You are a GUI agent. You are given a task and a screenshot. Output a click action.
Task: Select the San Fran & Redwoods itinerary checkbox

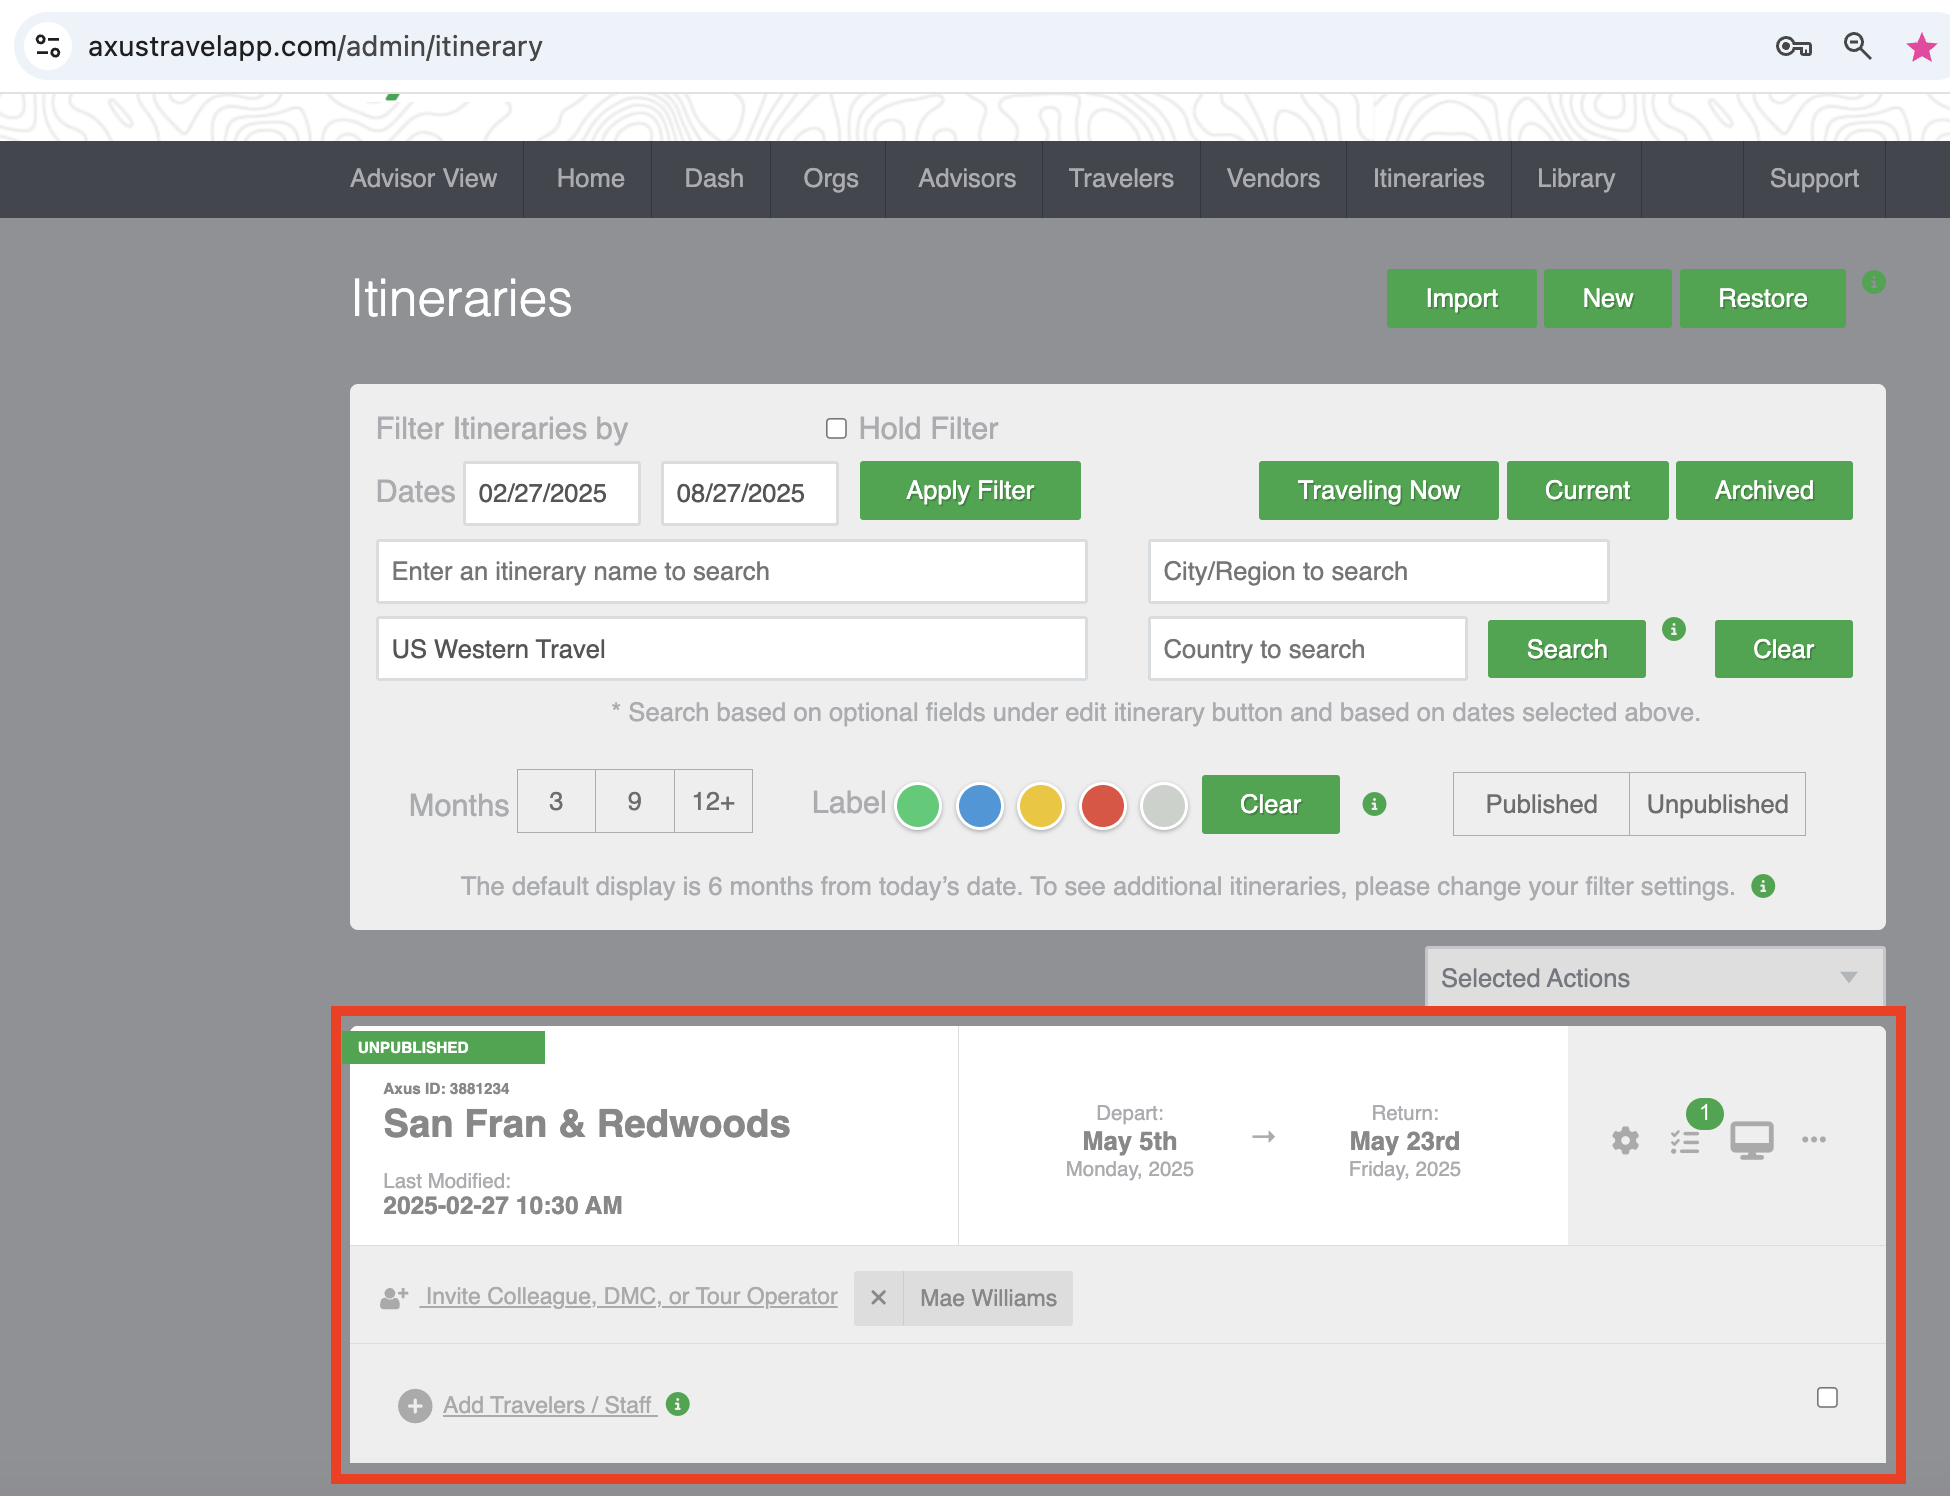pos(1827,1397)
